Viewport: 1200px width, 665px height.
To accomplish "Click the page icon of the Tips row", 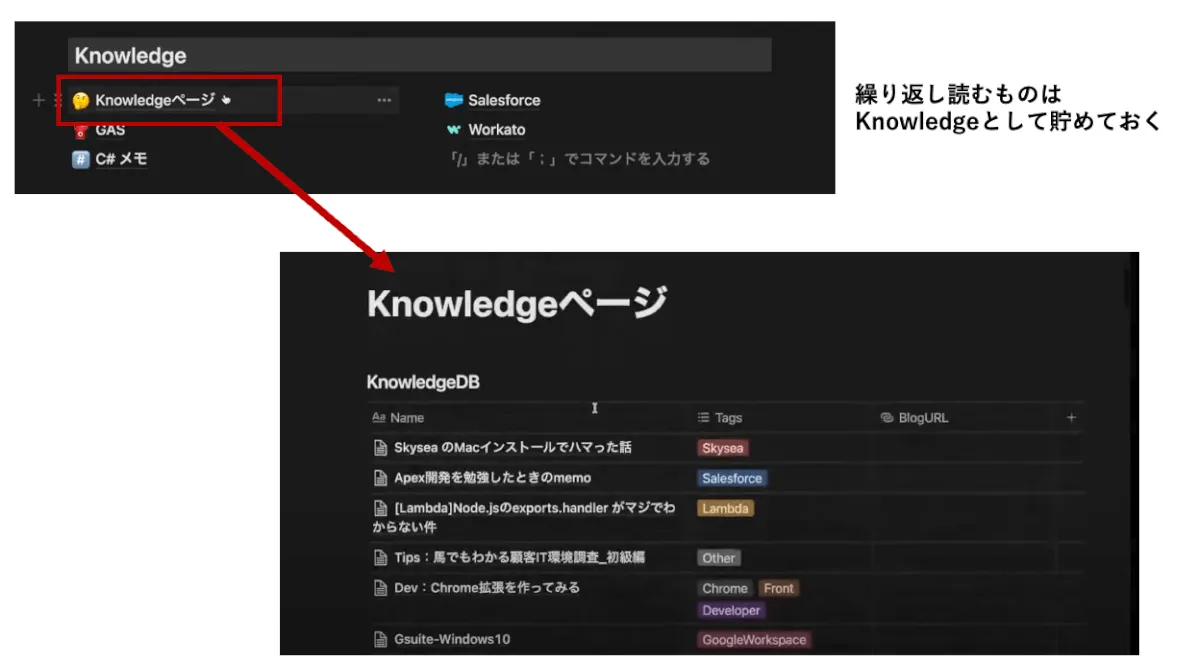I will [x=380, y=557].
